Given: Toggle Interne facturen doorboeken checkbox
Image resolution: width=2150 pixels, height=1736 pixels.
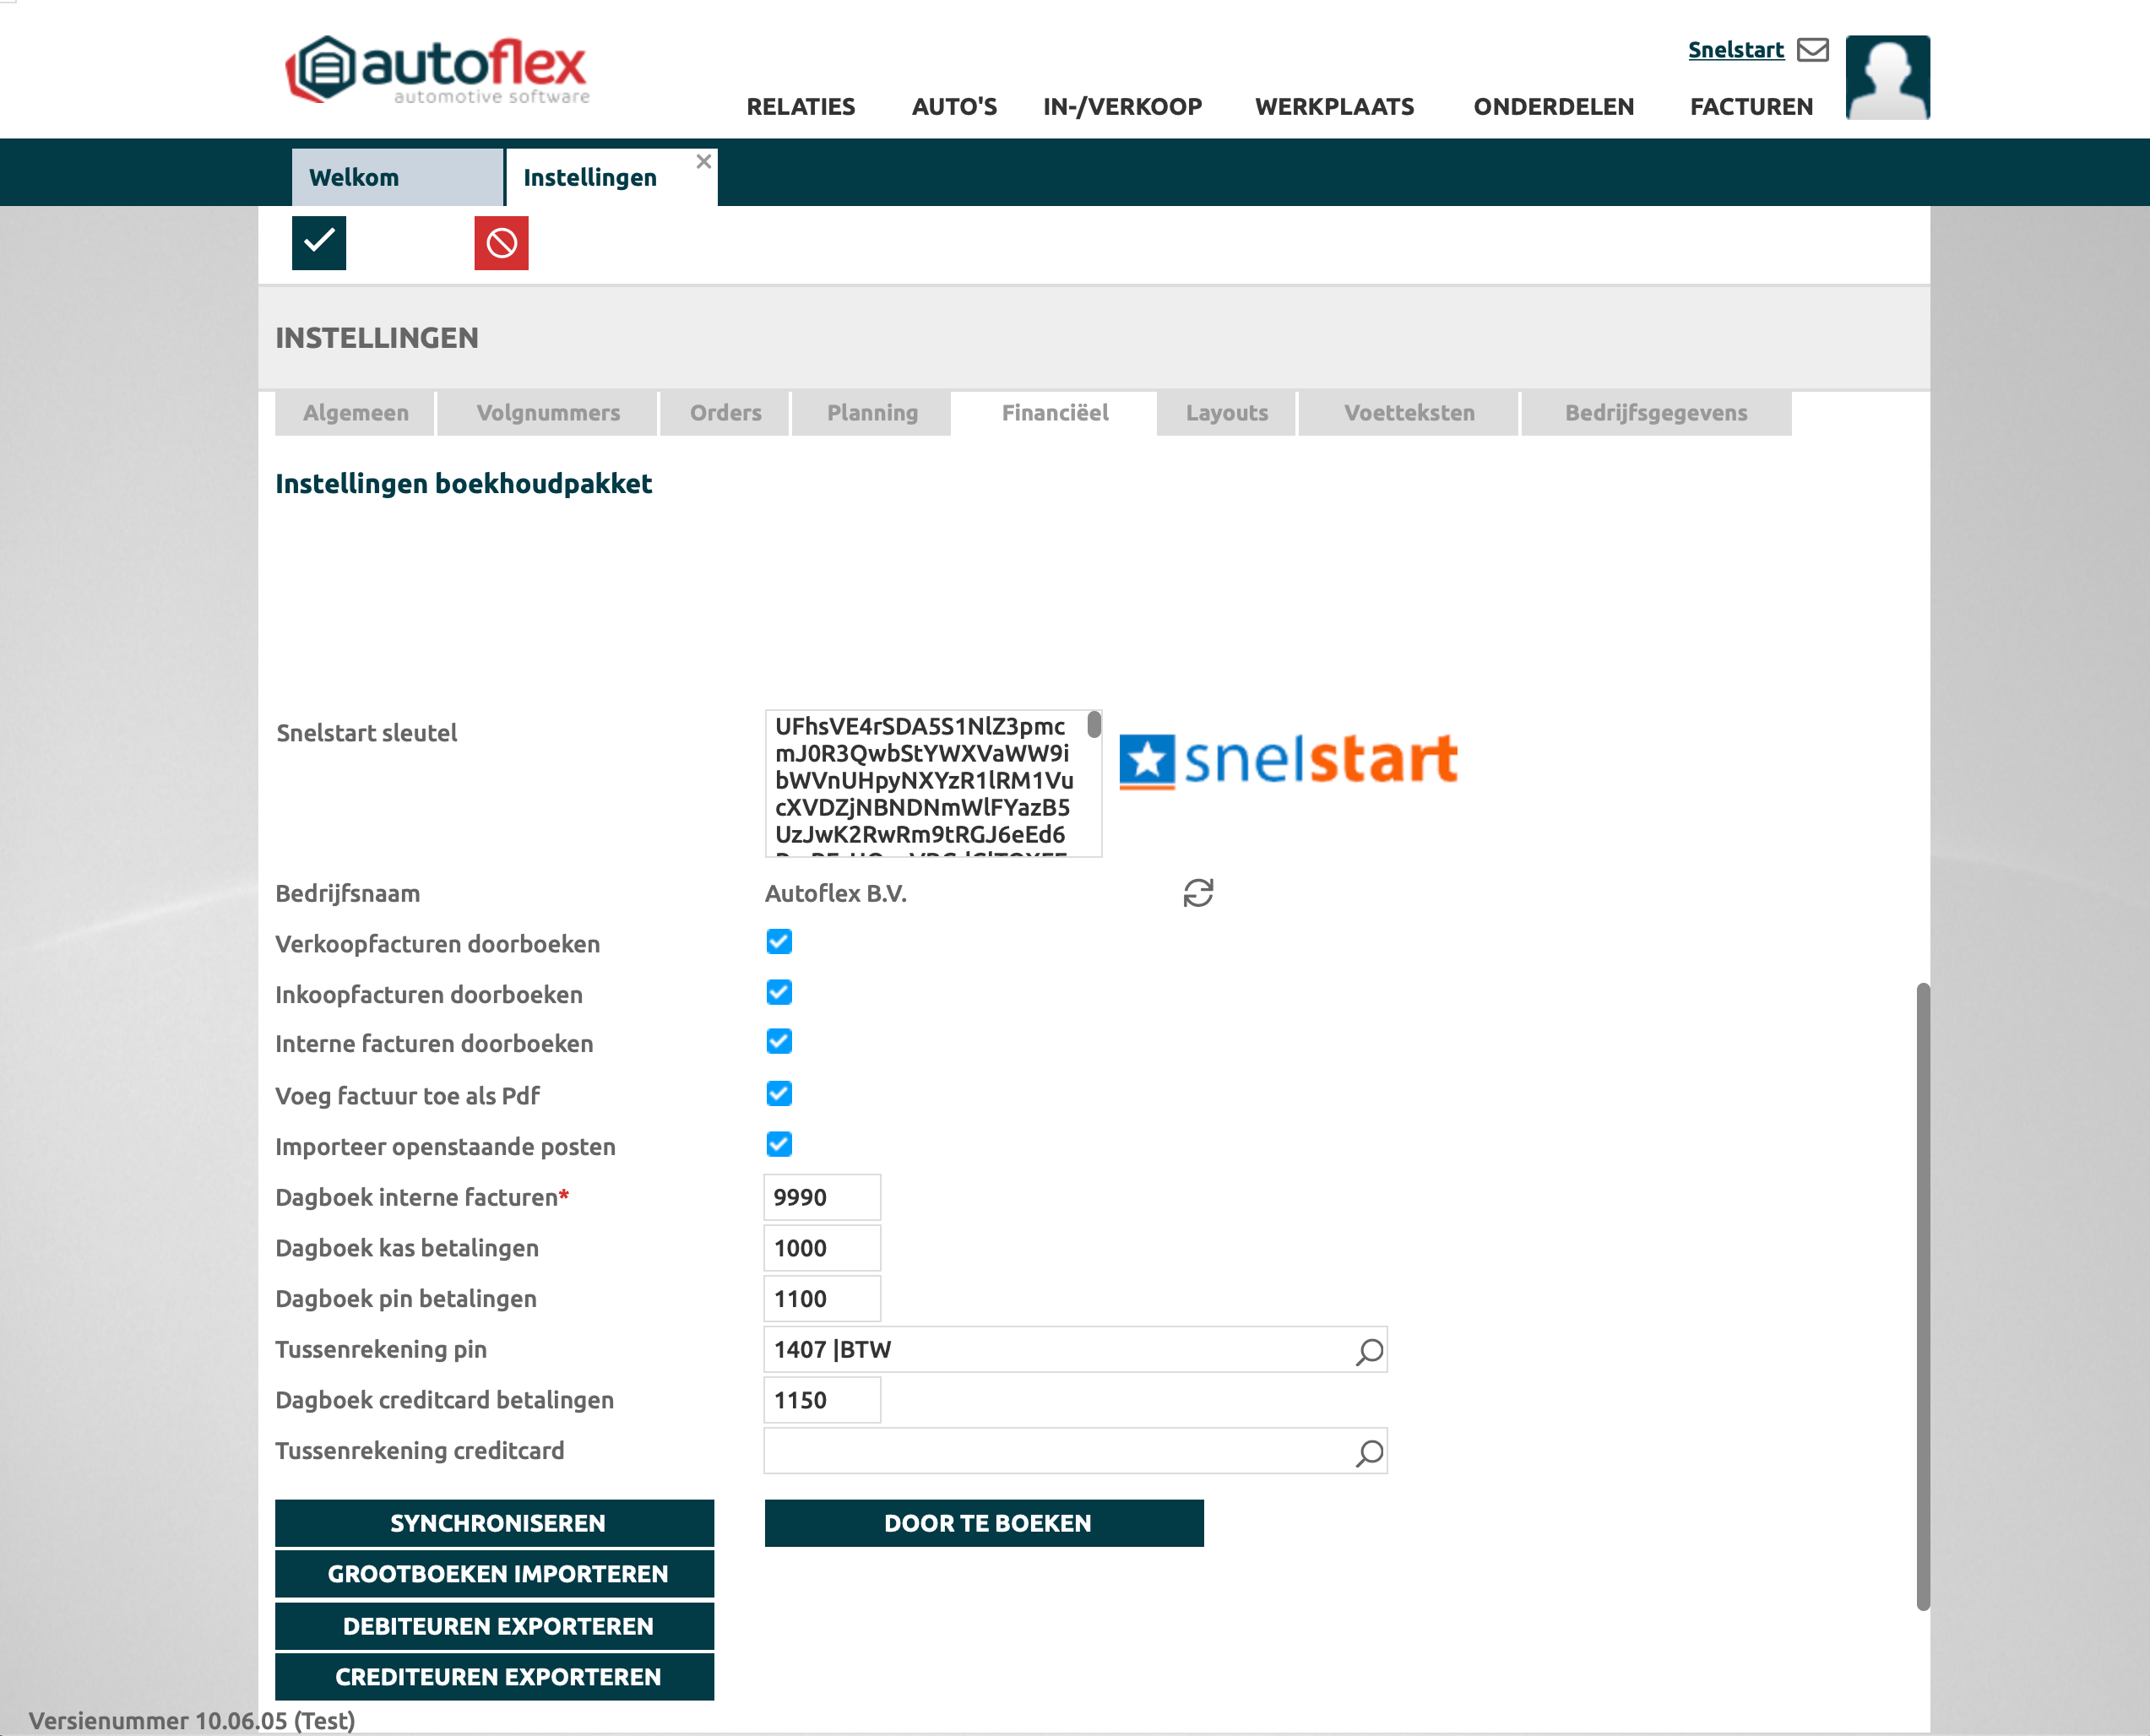Looking at the screenshot, I should click(778, 1042).
